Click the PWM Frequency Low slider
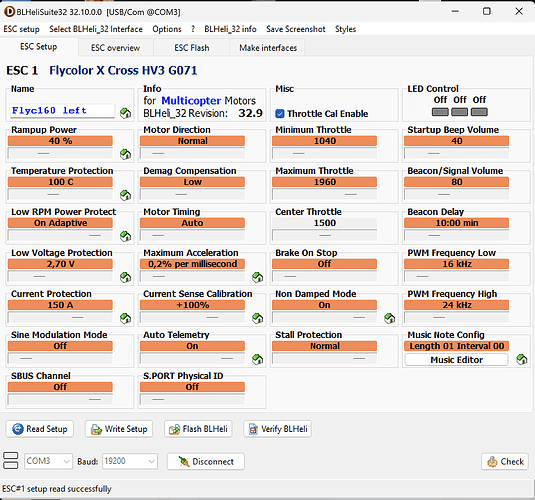Screen dimensions: 535x500 coord(457,276)
